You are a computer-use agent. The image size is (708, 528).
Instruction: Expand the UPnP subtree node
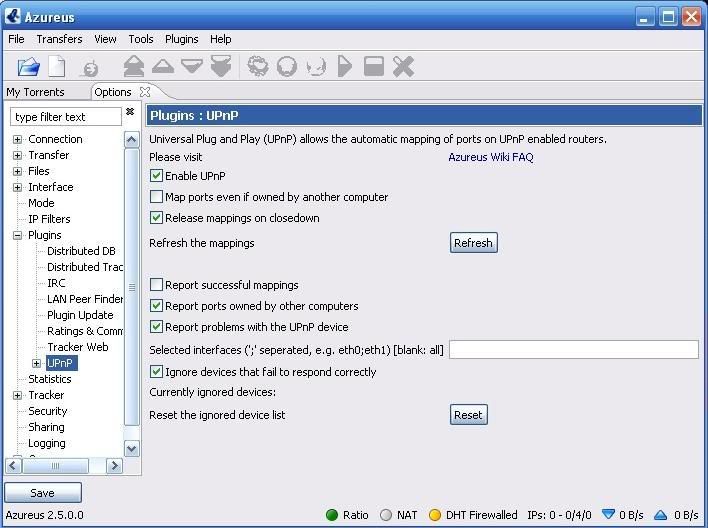coord(36,363)
